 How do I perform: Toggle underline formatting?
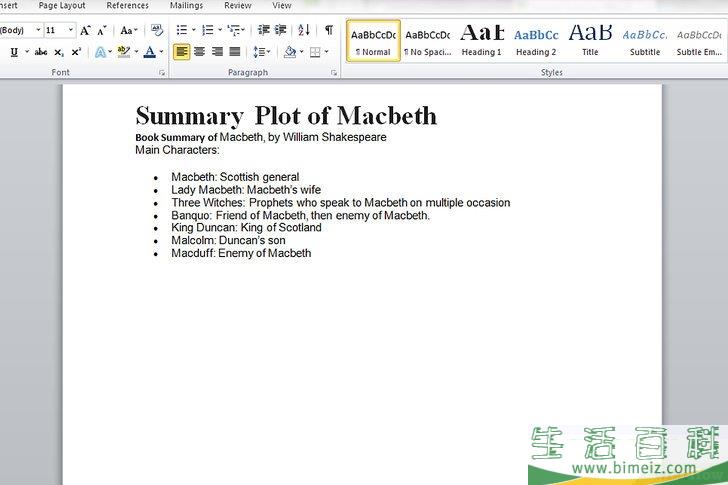pos(14,52)
